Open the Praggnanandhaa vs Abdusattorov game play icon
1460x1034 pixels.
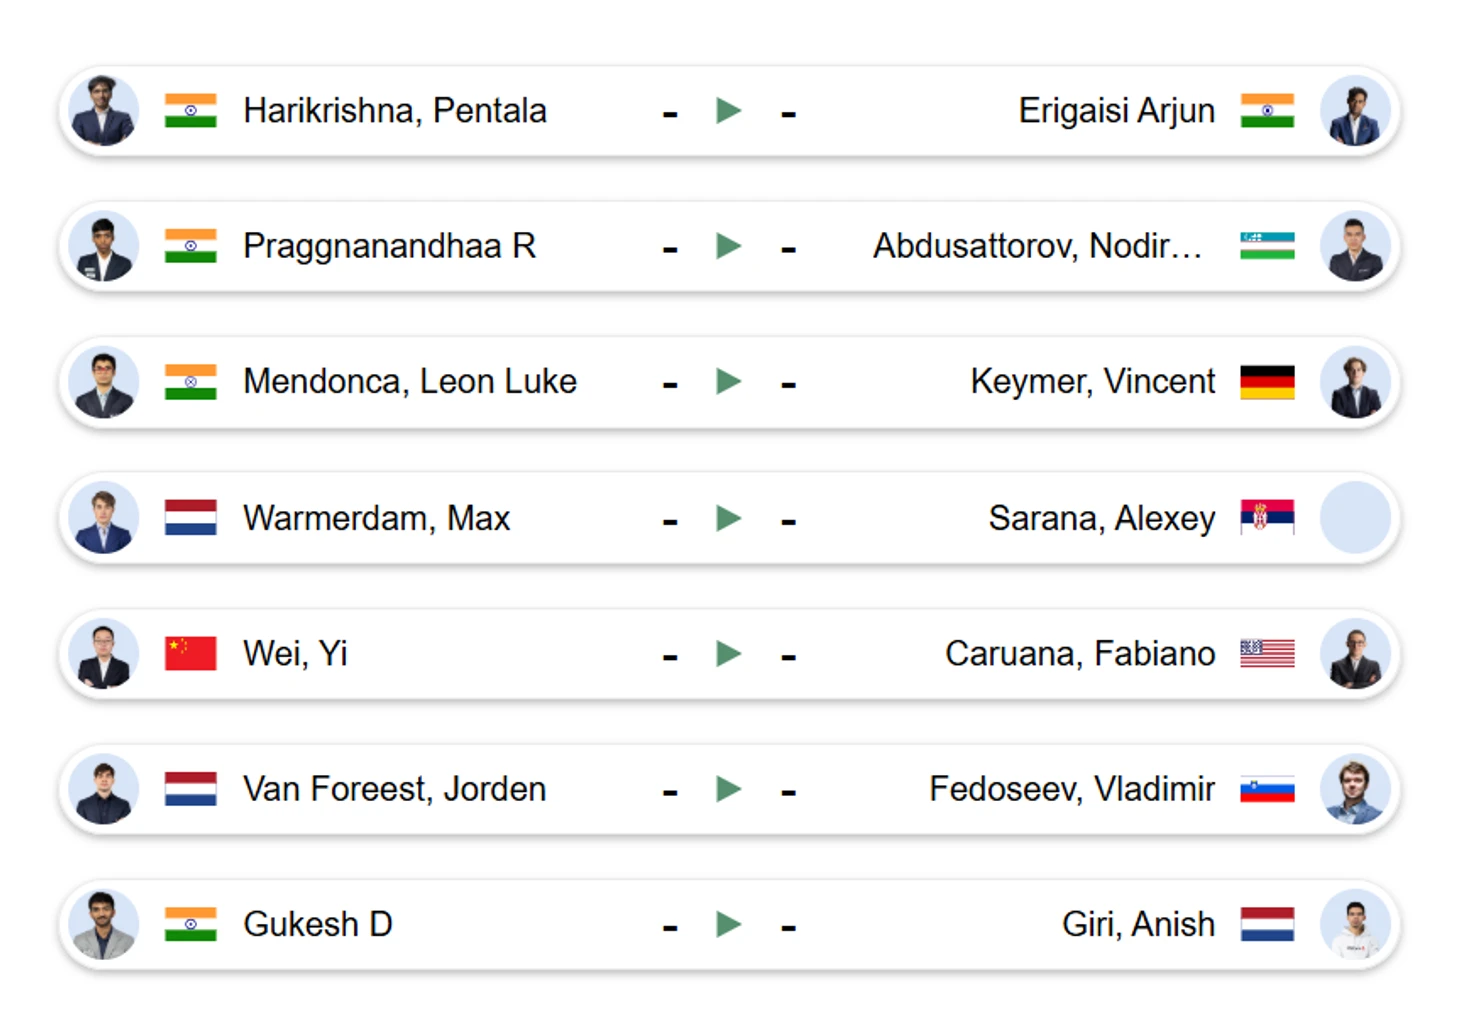pos(729,246)
